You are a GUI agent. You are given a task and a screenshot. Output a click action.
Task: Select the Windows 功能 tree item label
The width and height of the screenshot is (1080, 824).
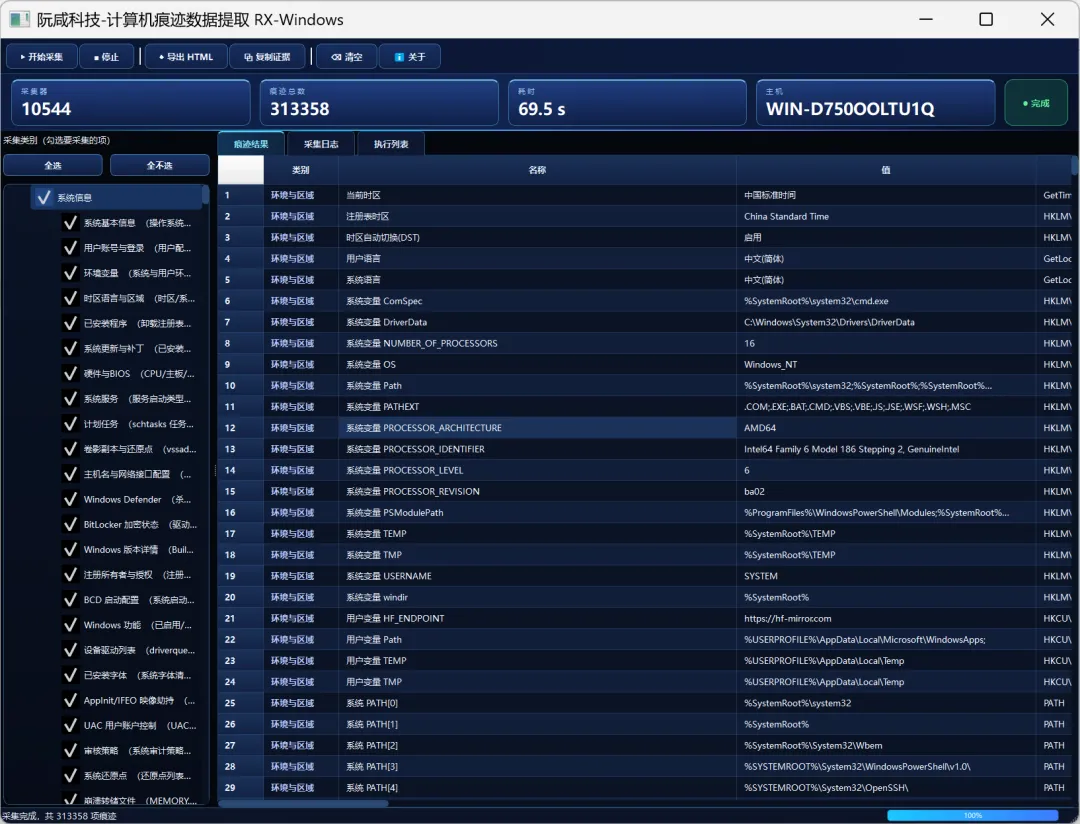137,625
